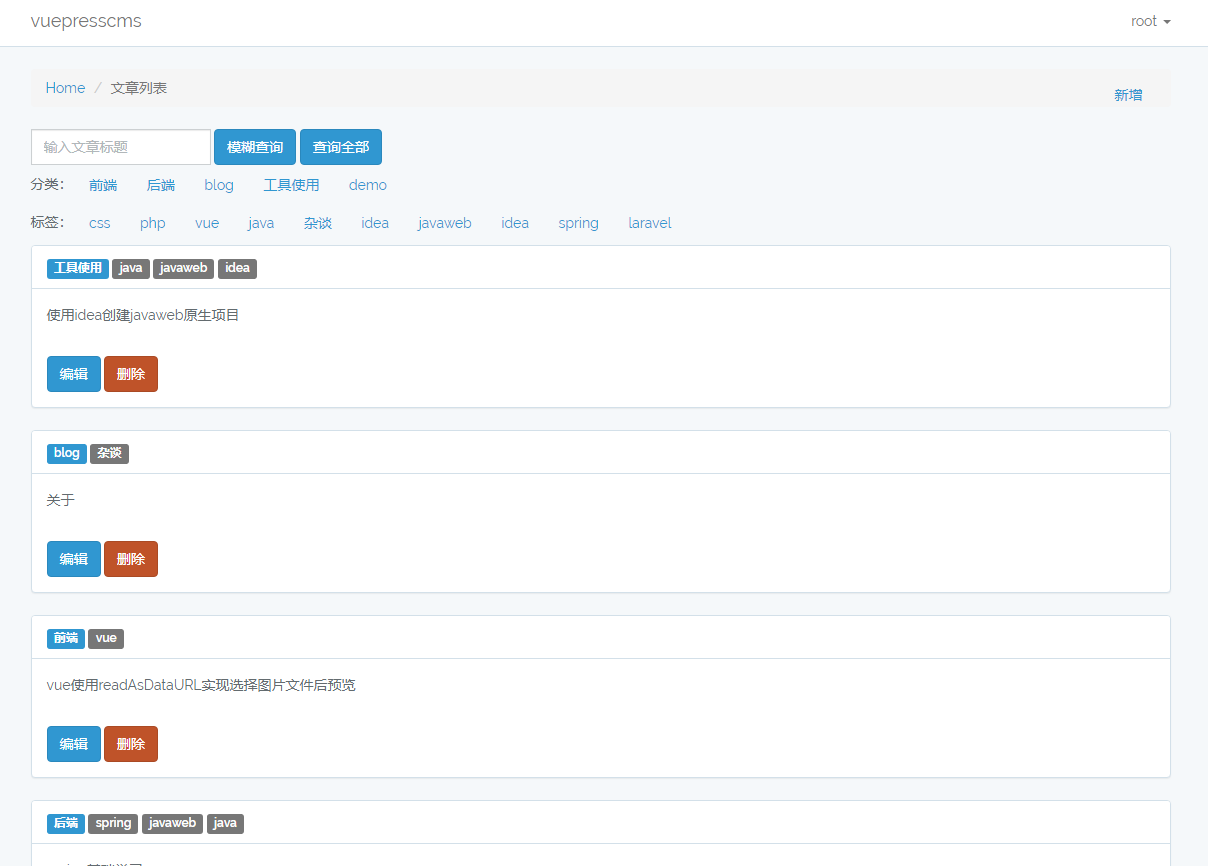Show all articles with 查询全部
The width and height of the screenshot is (1208, 866).
(x=341, y=147)
